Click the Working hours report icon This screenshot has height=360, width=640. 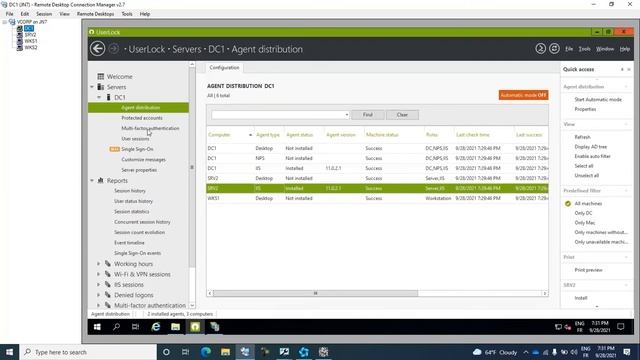(108, 264)
